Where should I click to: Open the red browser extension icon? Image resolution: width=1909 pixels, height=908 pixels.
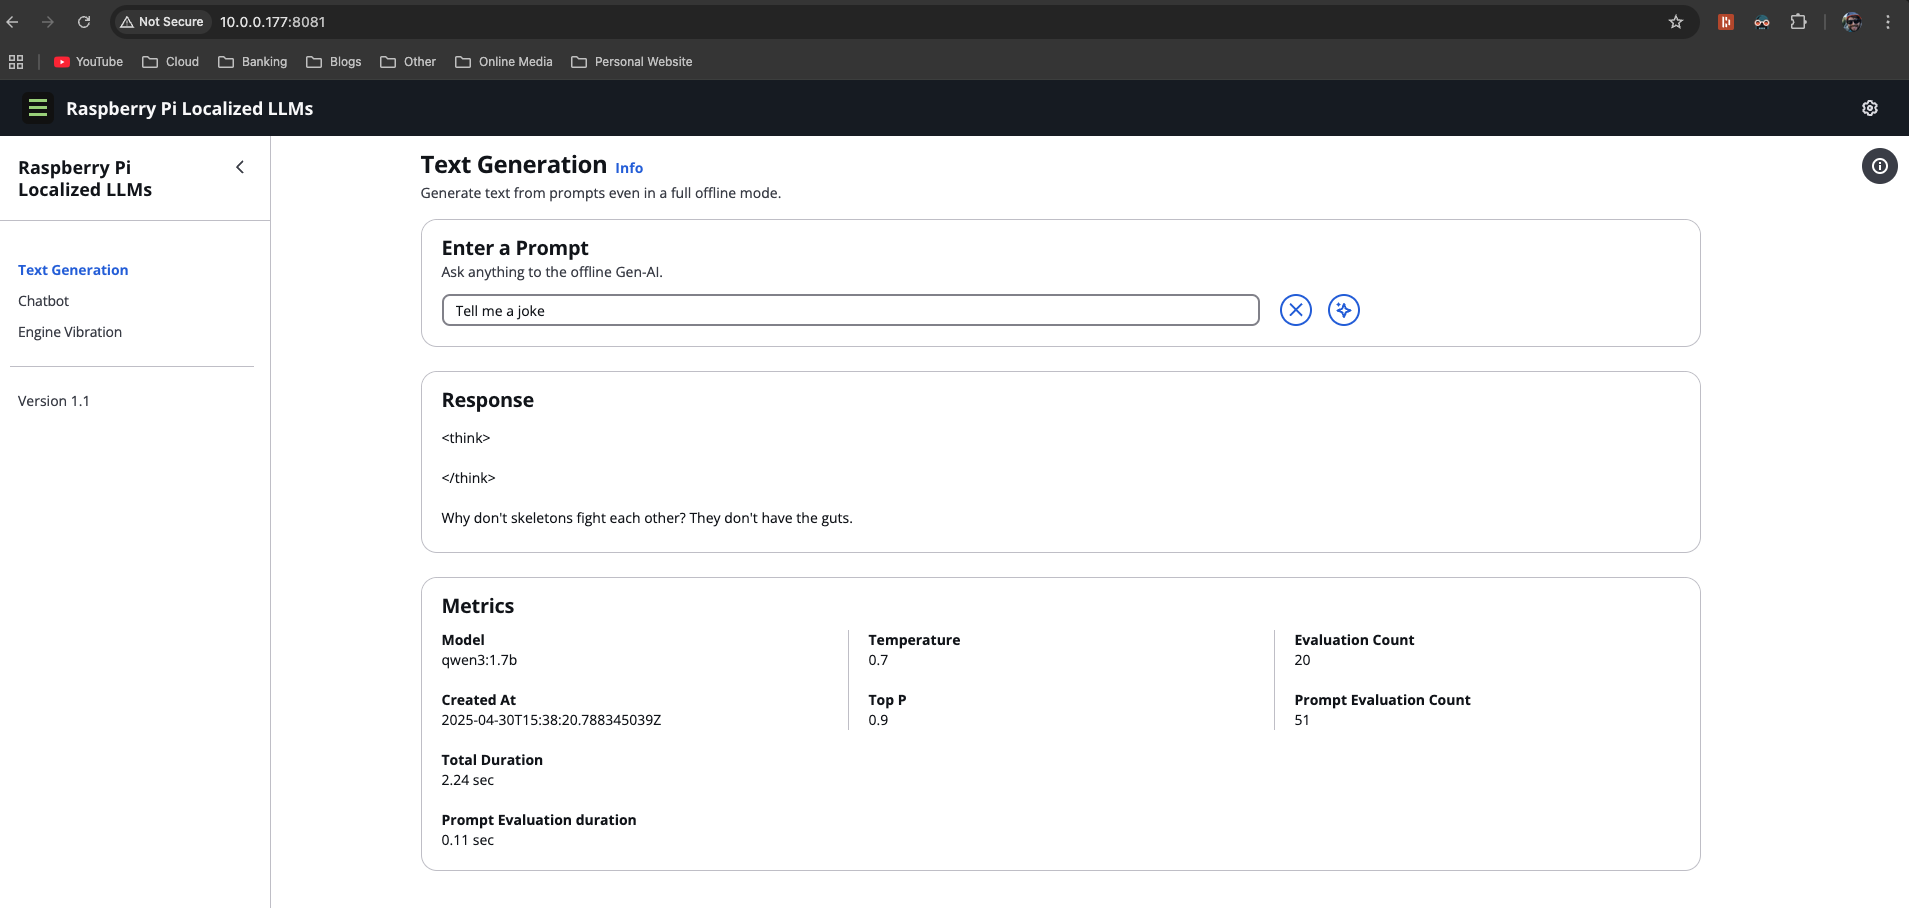click(1726, 22)
